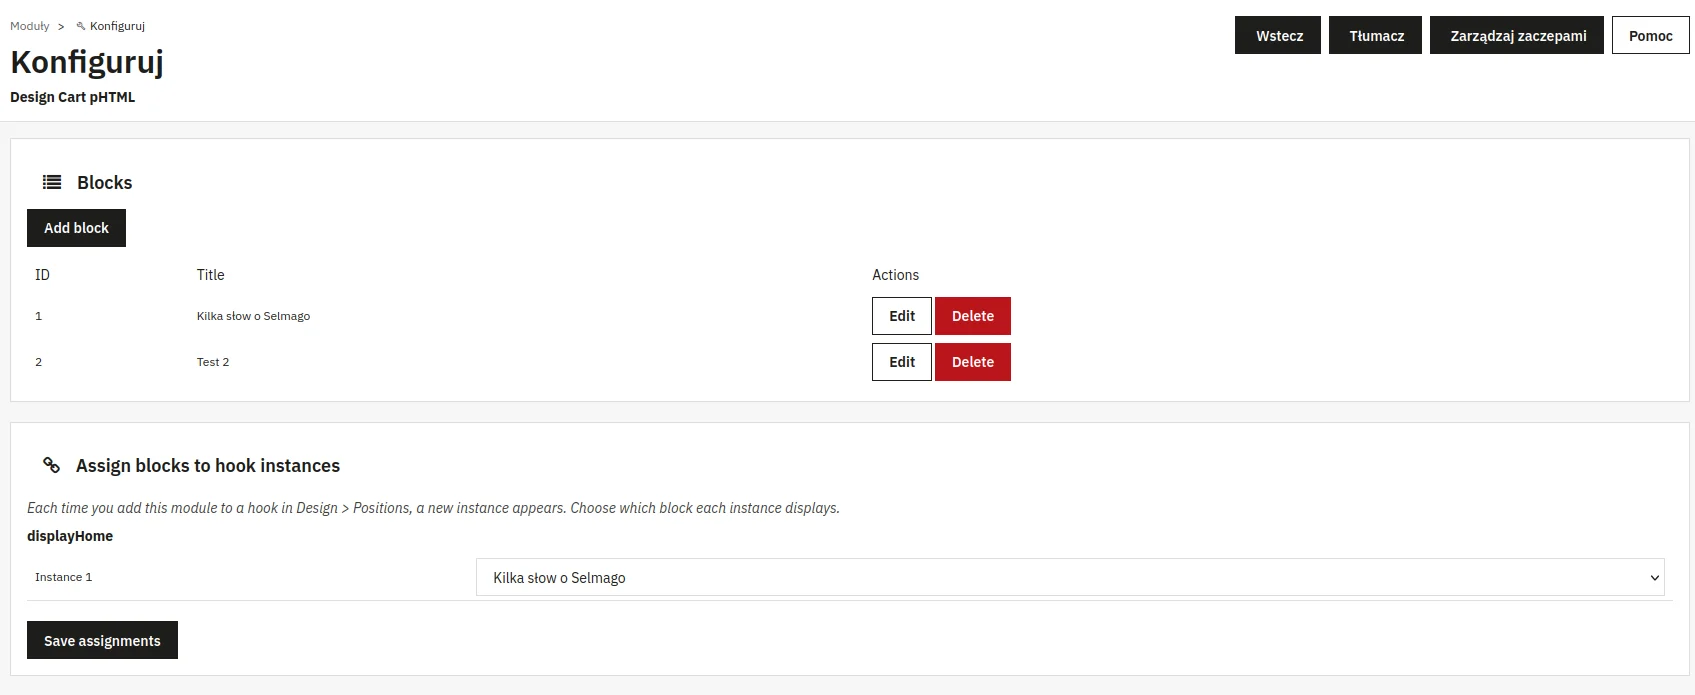This screenshot has height=695, width=1695.
Task: Click the 'displayHome' hook name
Action: pyautogui.click(x=70, y=536)
